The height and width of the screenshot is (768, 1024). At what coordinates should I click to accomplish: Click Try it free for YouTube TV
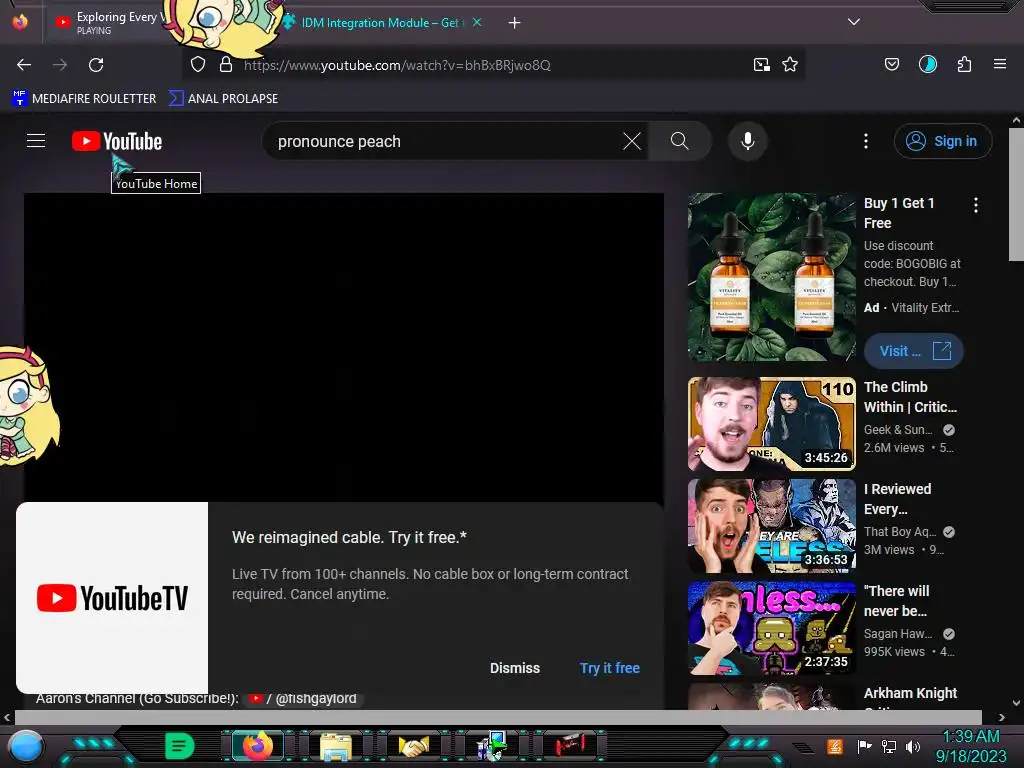pyautogui.click(x=609, y=668)
